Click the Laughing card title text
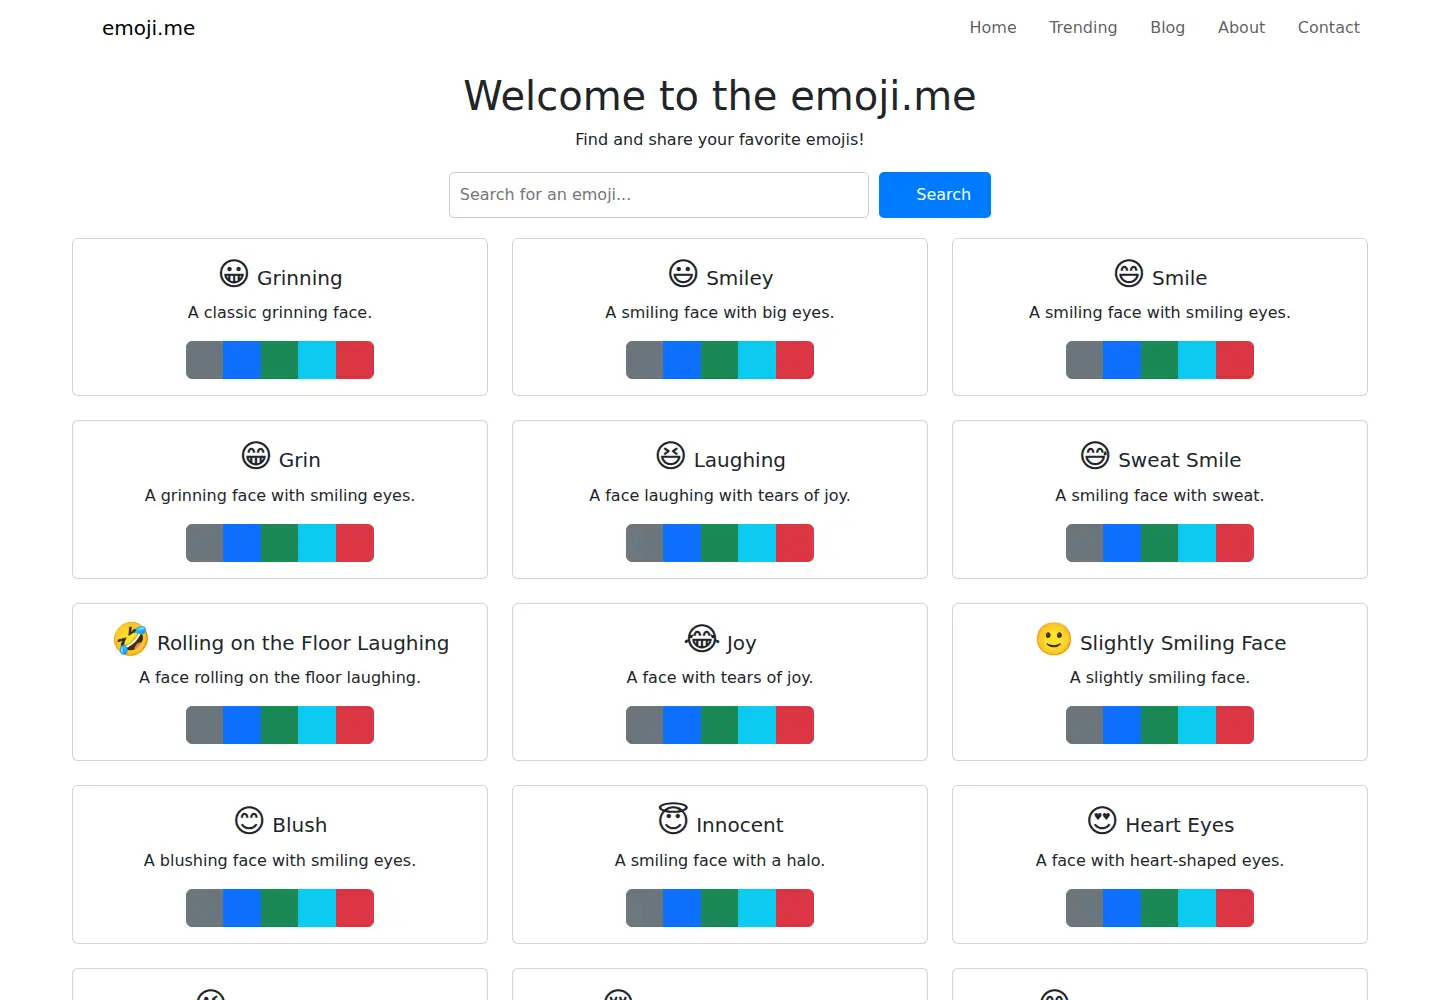The height and width of the screenshot is (1000, 1440). point(739,460)
